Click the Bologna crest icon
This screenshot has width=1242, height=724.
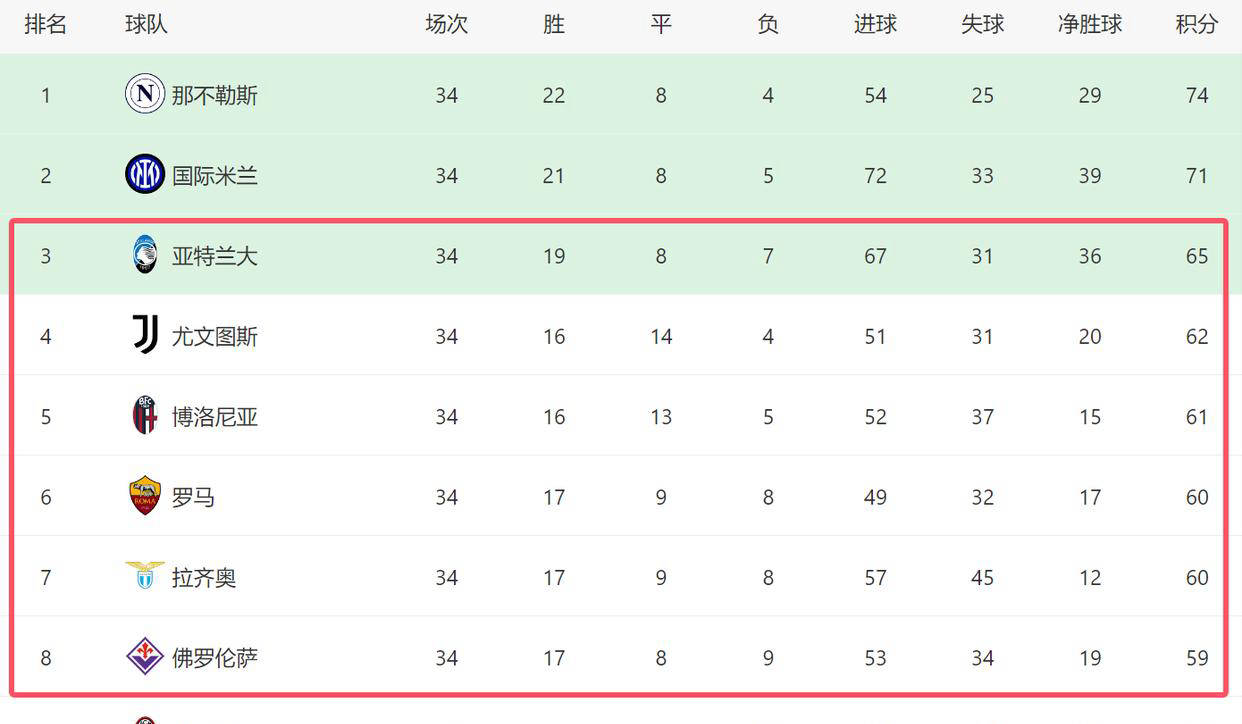[145, 416]
